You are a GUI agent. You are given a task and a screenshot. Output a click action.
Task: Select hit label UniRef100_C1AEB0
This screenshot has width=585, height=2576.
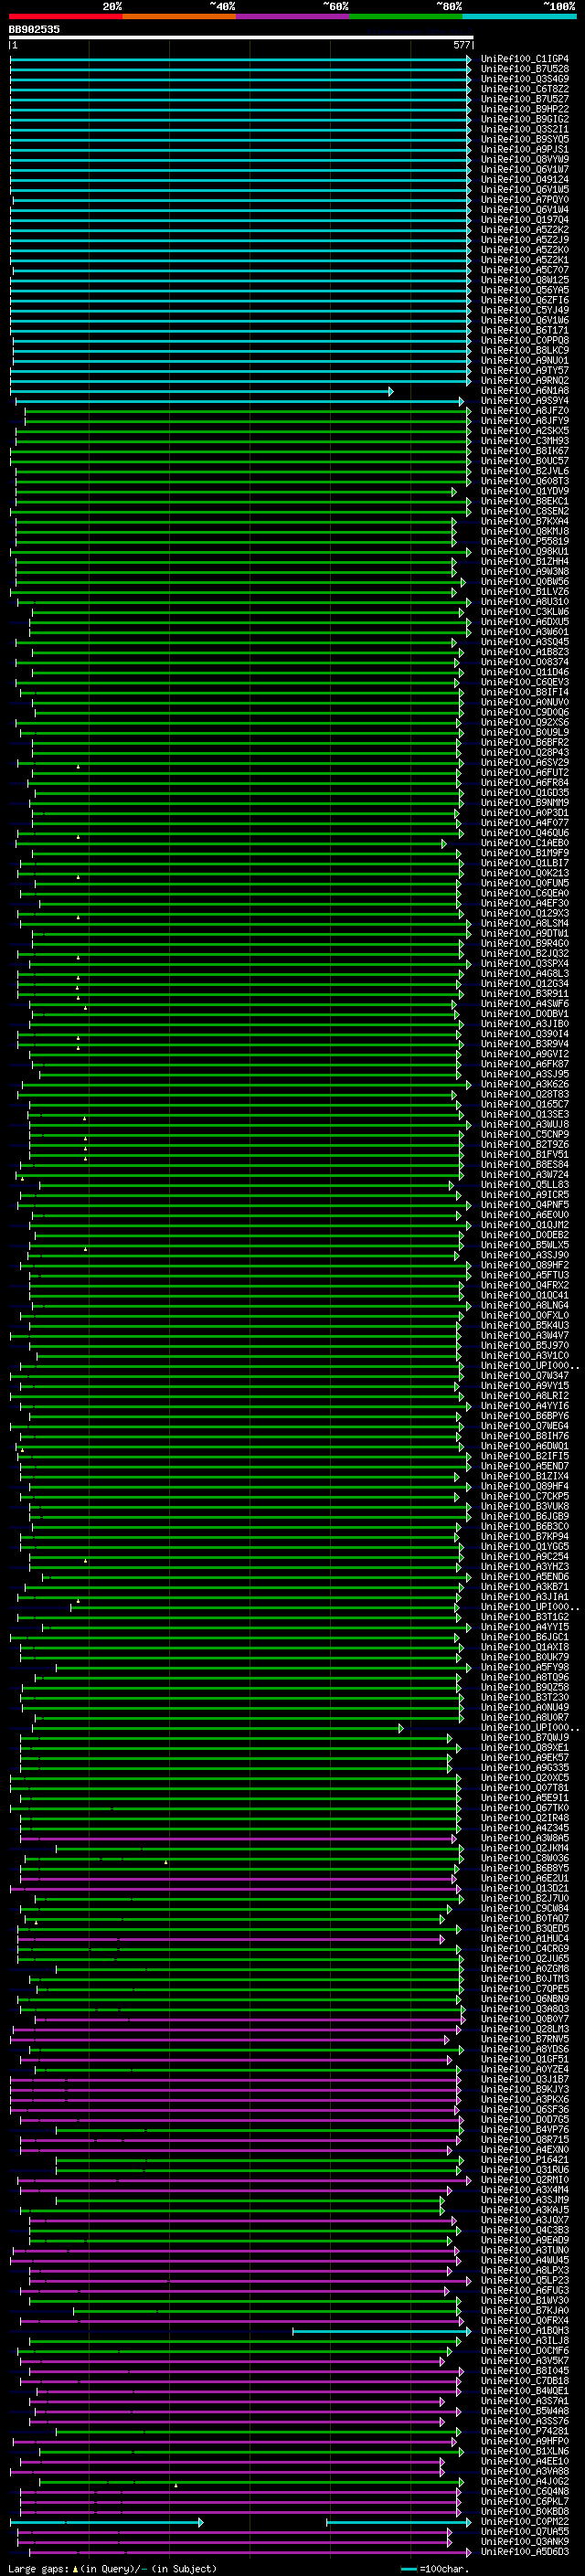coord(524,843)
